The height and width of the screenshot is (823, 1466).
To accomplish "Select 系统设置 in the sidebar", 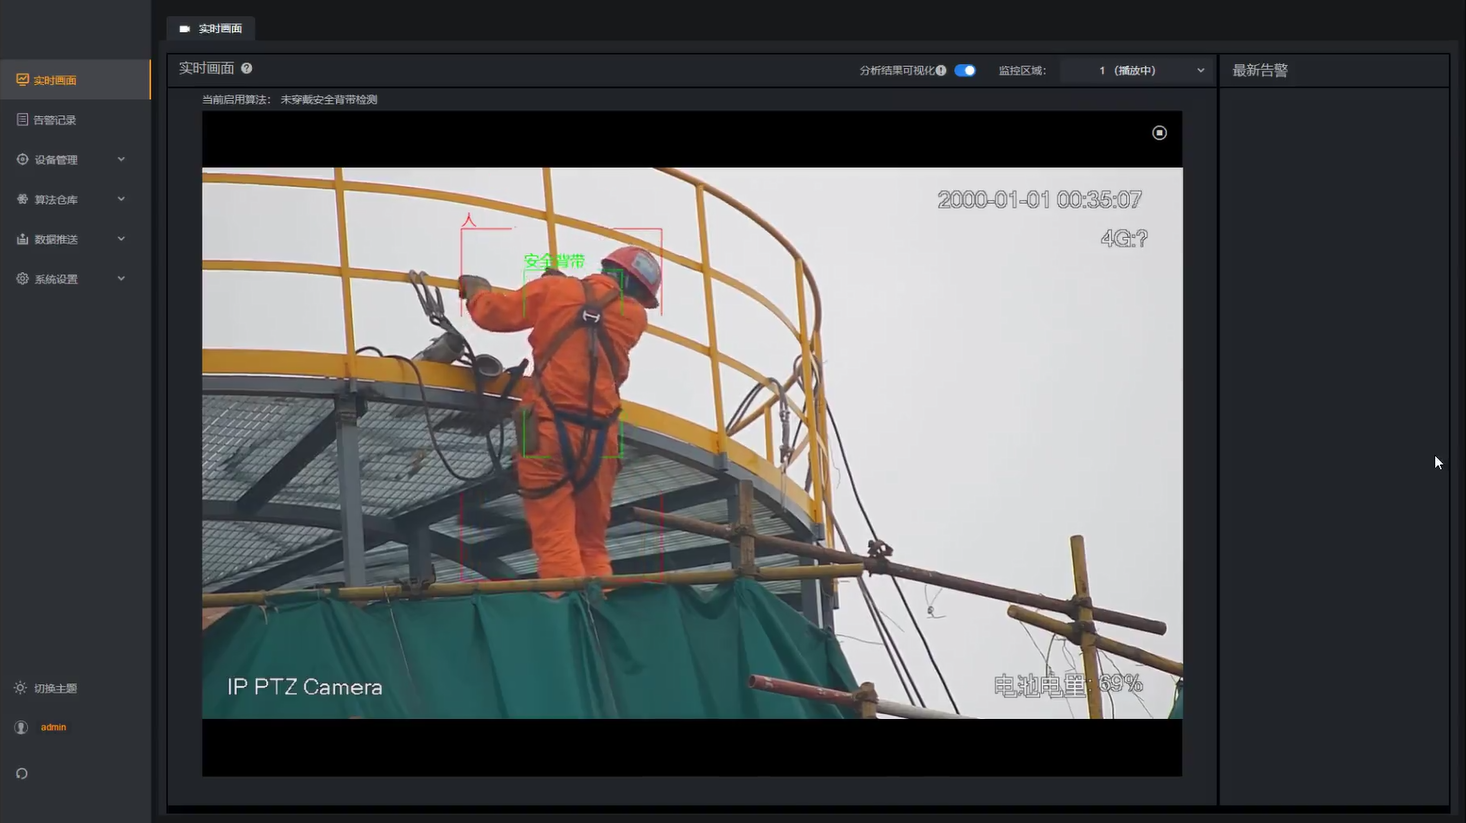I will pos(75,279).
